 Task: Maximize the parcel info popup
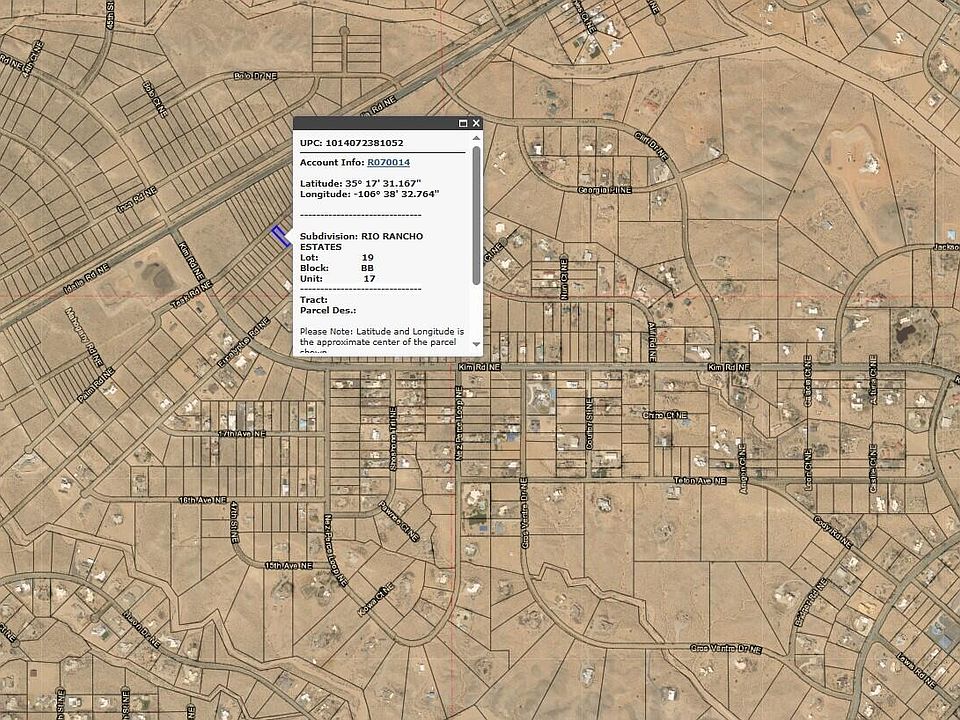(x=463, y=123)
